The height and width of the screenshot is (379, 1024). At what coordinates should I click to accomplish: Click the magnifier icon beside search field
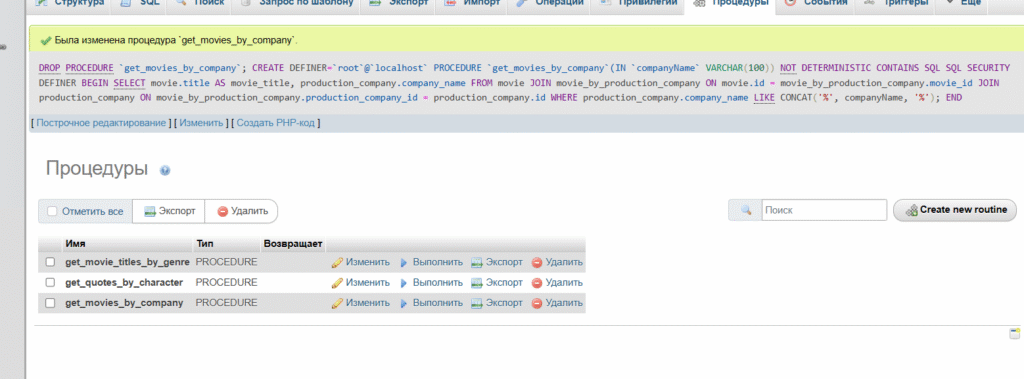tap(745, 210)
